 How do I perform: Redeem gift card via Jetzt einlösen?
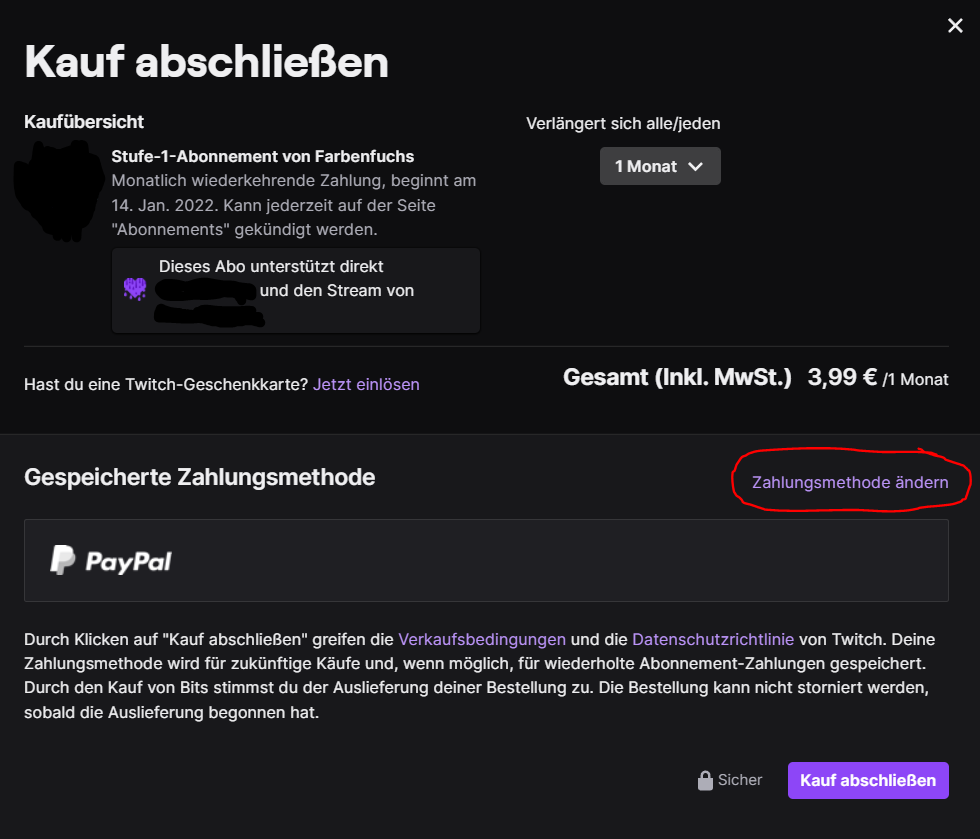point(366,384)
